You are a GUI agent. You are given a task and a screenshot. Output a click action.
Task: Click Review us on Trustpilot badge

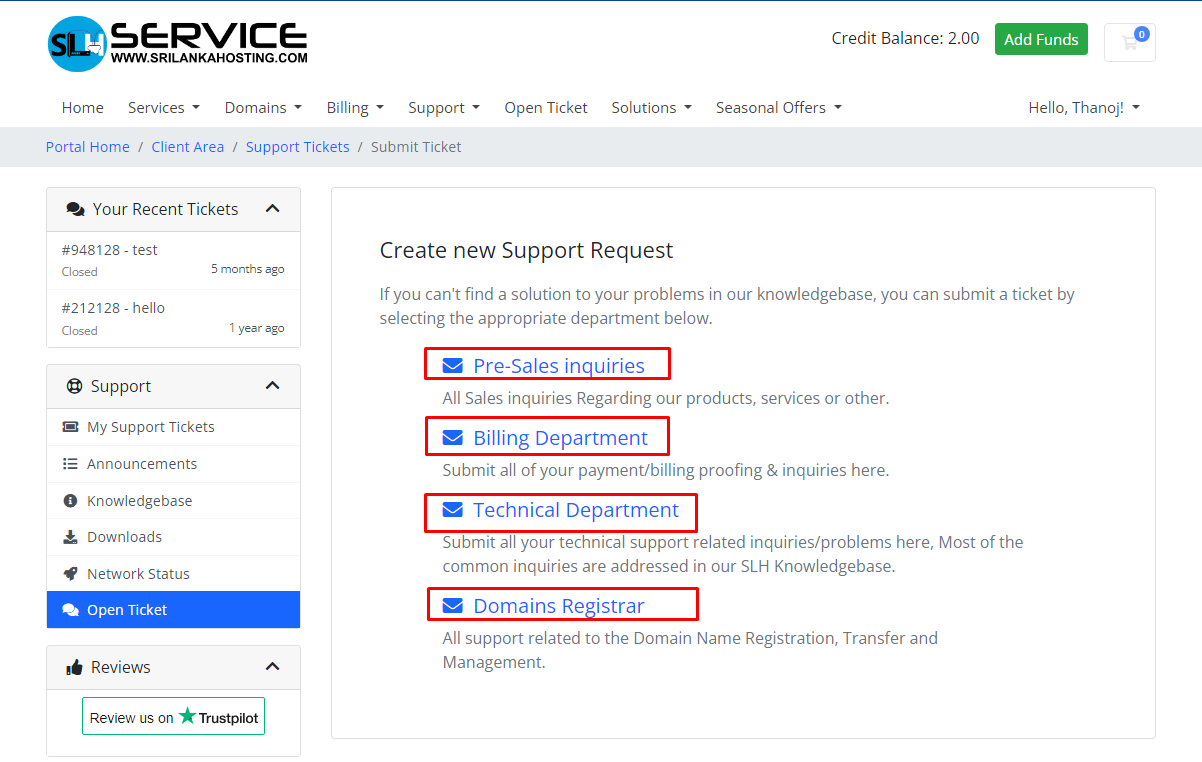173,717
